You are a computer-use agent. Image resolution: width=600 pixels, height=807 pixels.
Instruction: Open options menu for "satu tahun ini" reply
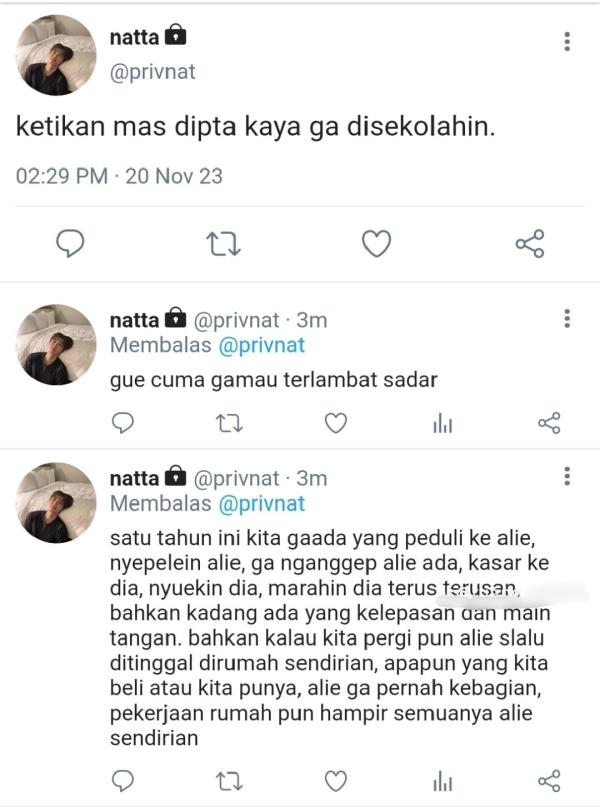[x=567, y=476]
